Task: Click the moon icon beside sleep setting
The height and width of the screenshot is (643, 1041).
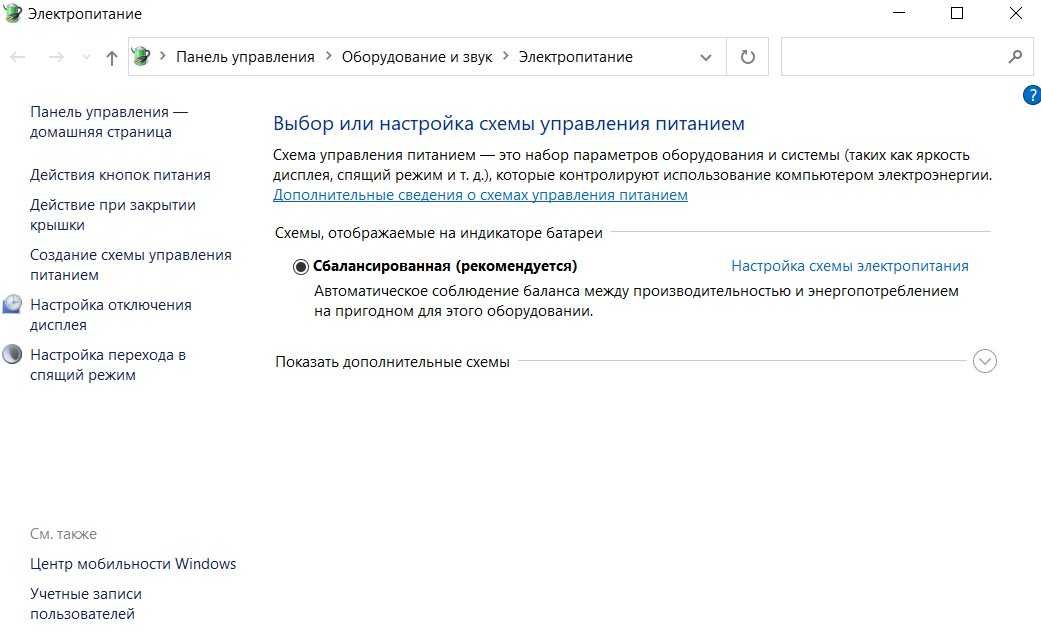Action: [12, 355]
